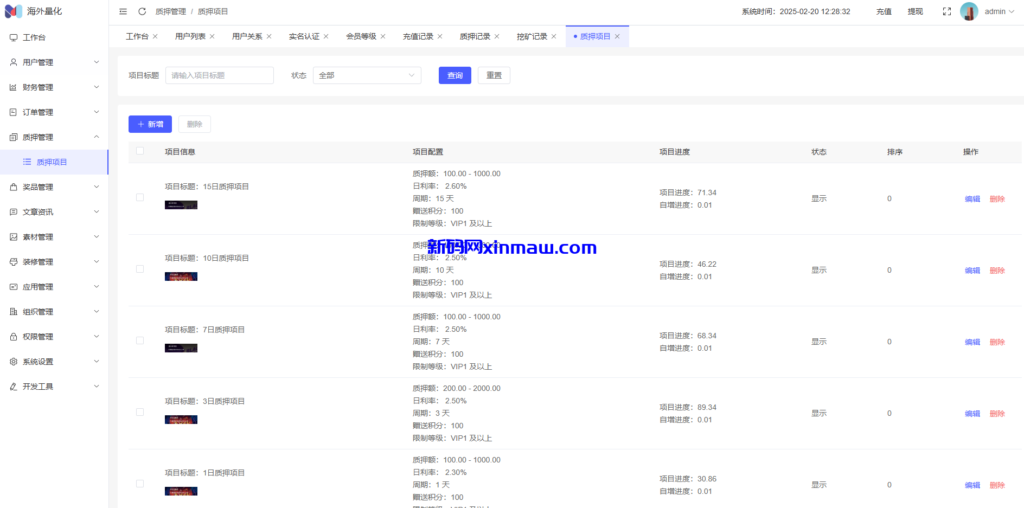Viewport: 1024px width, 508px height.
Task: Focus the 项目标题 search input
Action: [x=219, y=76]
